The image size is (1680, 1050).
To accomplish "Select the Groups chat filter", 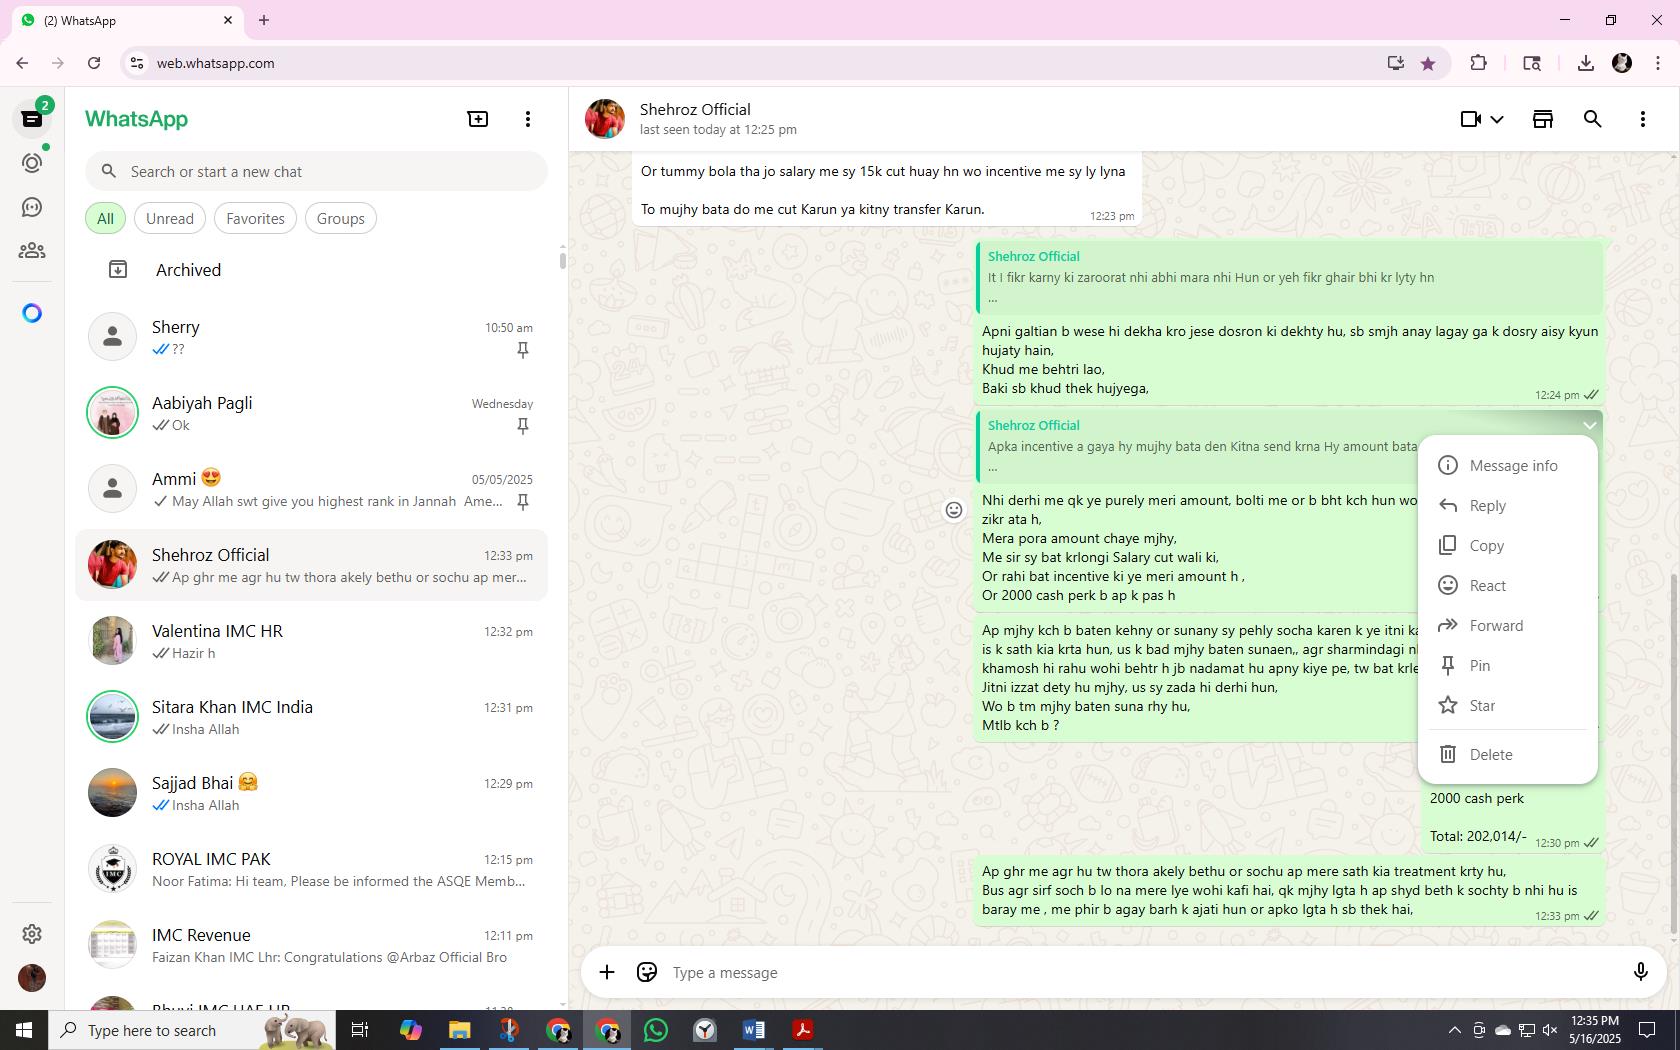I will [x=341, y=219].
